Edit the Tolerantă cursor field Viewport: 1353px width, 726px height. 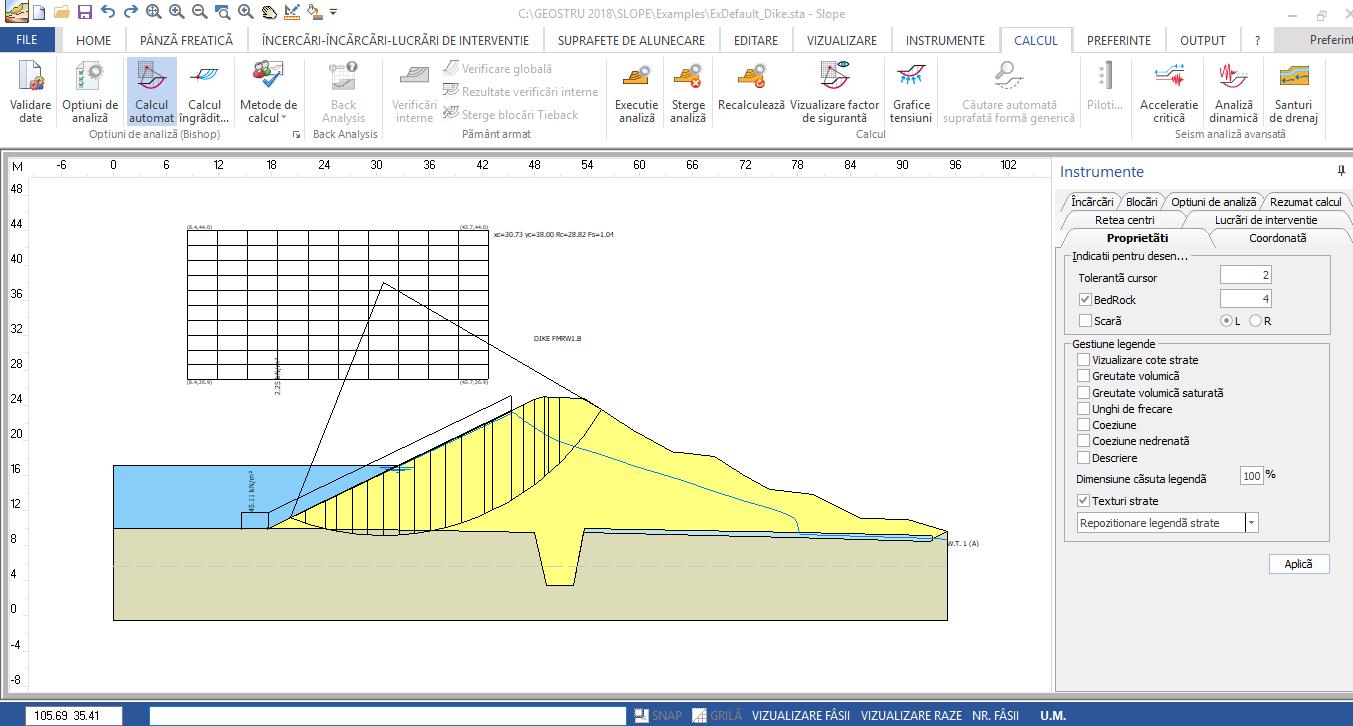pyautogui.click(x=1246, y=276)
